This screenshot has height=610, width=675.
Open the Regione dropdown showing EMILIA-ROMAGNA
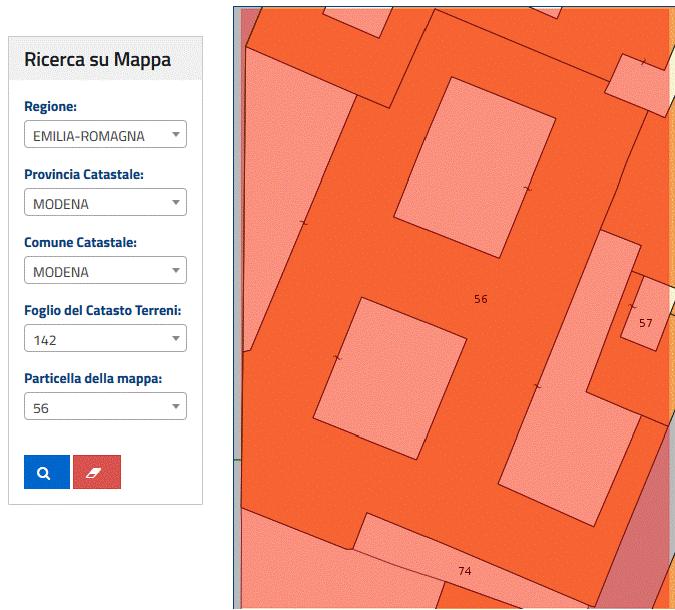105,134
